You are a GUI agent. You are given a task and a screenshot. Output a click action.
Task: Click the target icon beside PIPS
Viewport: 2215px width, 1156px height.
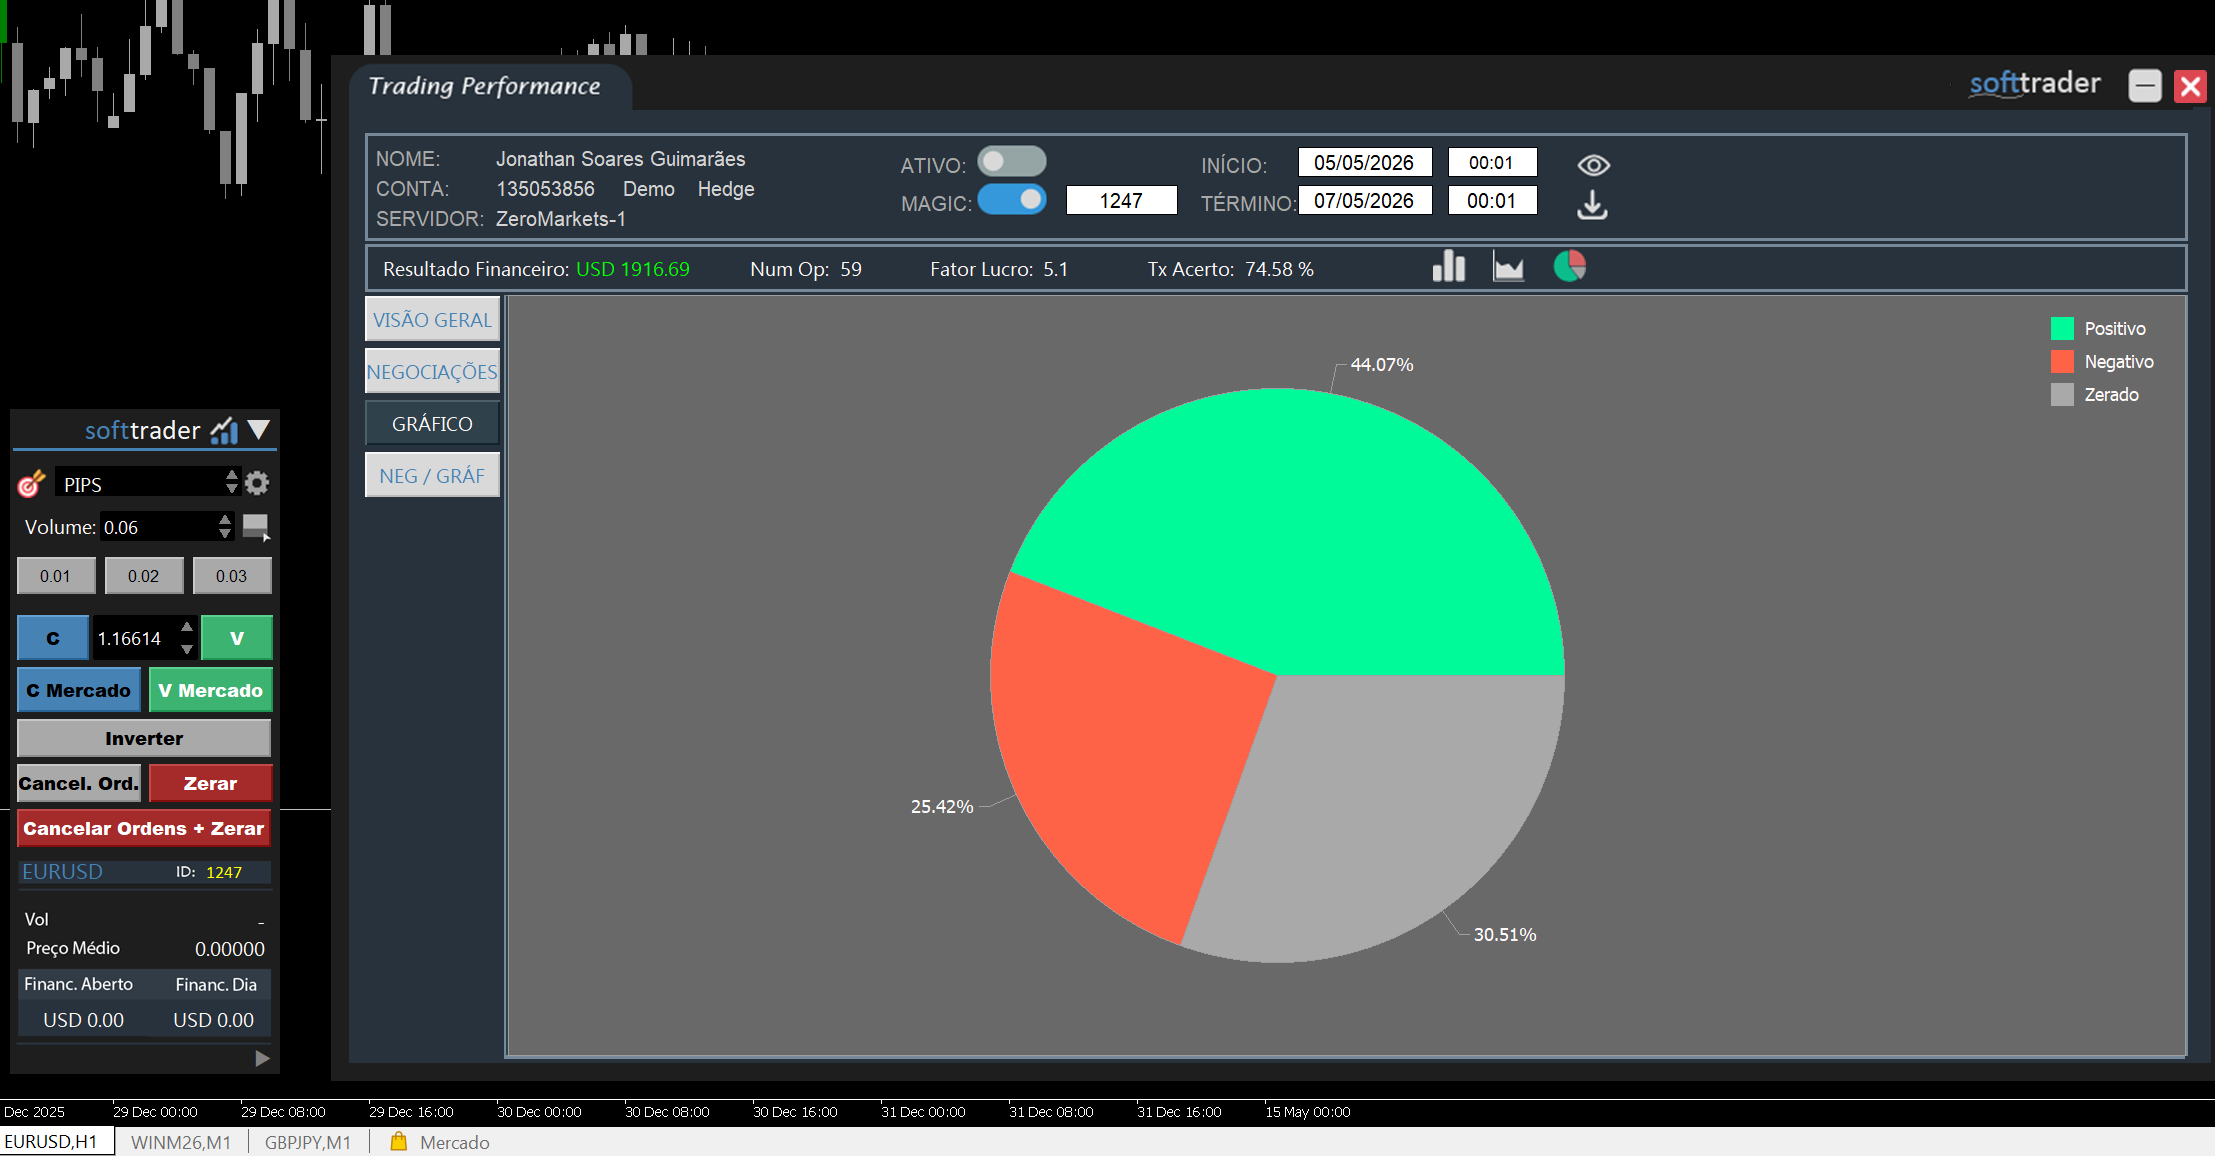tap(32, 484)
